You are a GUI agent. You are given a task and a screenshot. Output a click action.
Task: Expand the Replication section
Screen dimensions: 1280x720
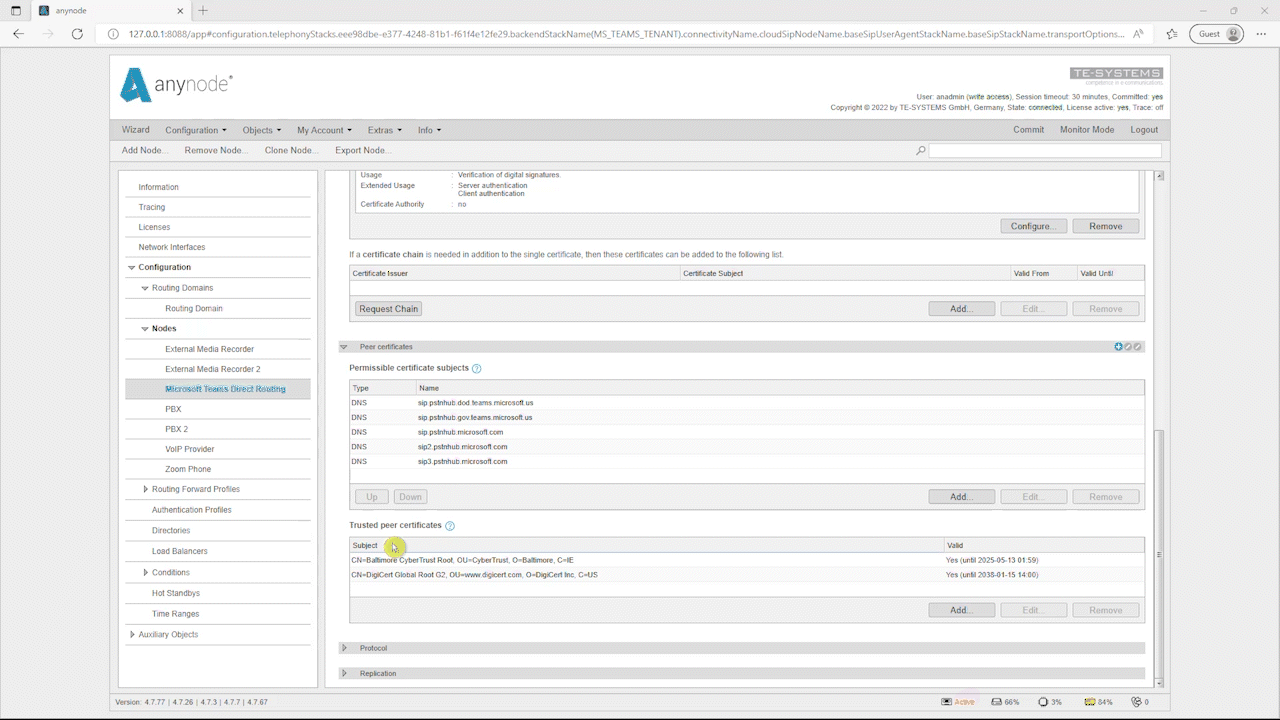344,674
